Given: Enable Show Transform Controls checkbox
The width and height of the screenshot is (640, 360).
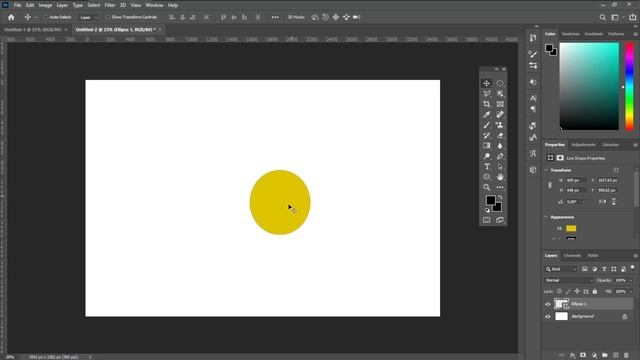Looking at the screenshot, I should [108, 17].
